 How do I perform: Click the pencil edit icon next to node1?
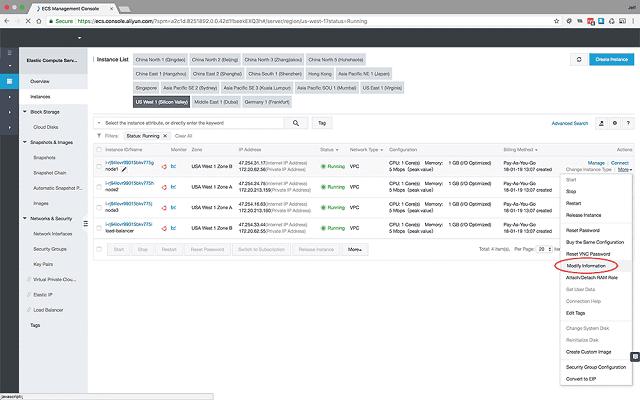pos(124,168)
